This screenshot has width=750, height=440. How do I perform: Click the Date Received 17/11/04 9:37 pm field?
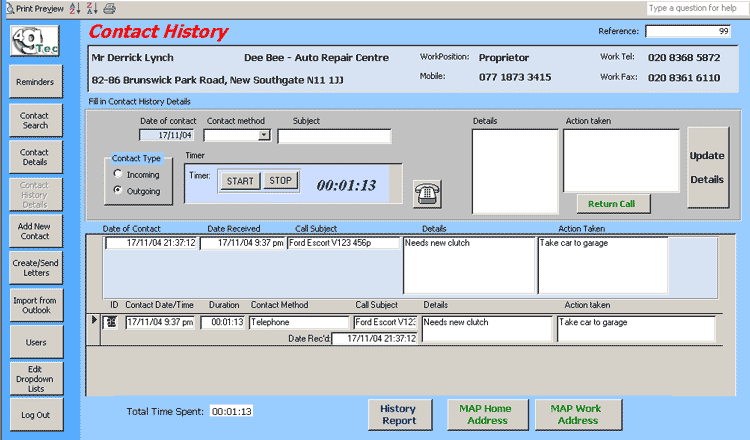[x=243, y=243]
